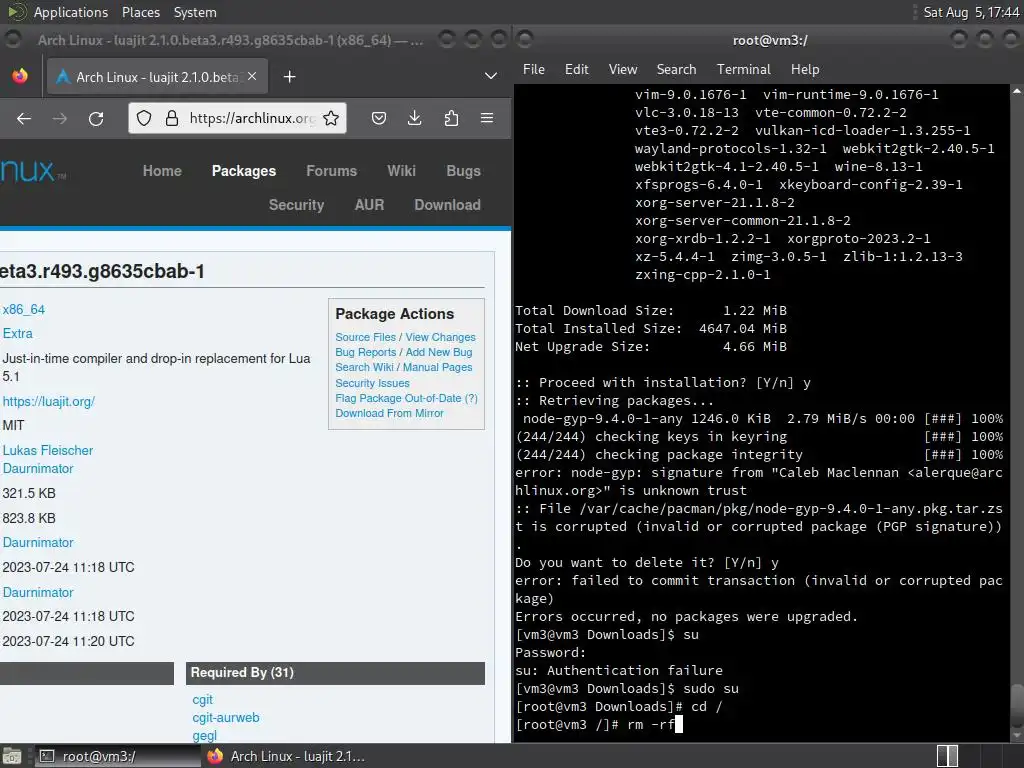Open the AUR nav link
The height and width of the screenshot is (768, 1024).
(369, 205)
